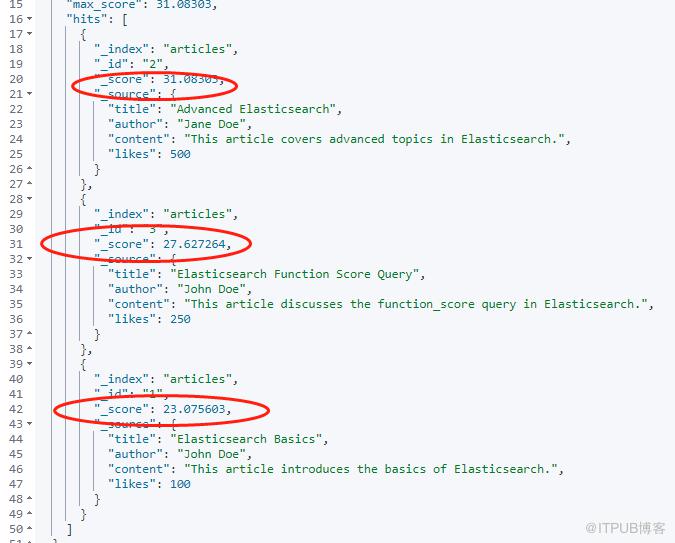Select line number 33 in the gutter

pos(16,274)
